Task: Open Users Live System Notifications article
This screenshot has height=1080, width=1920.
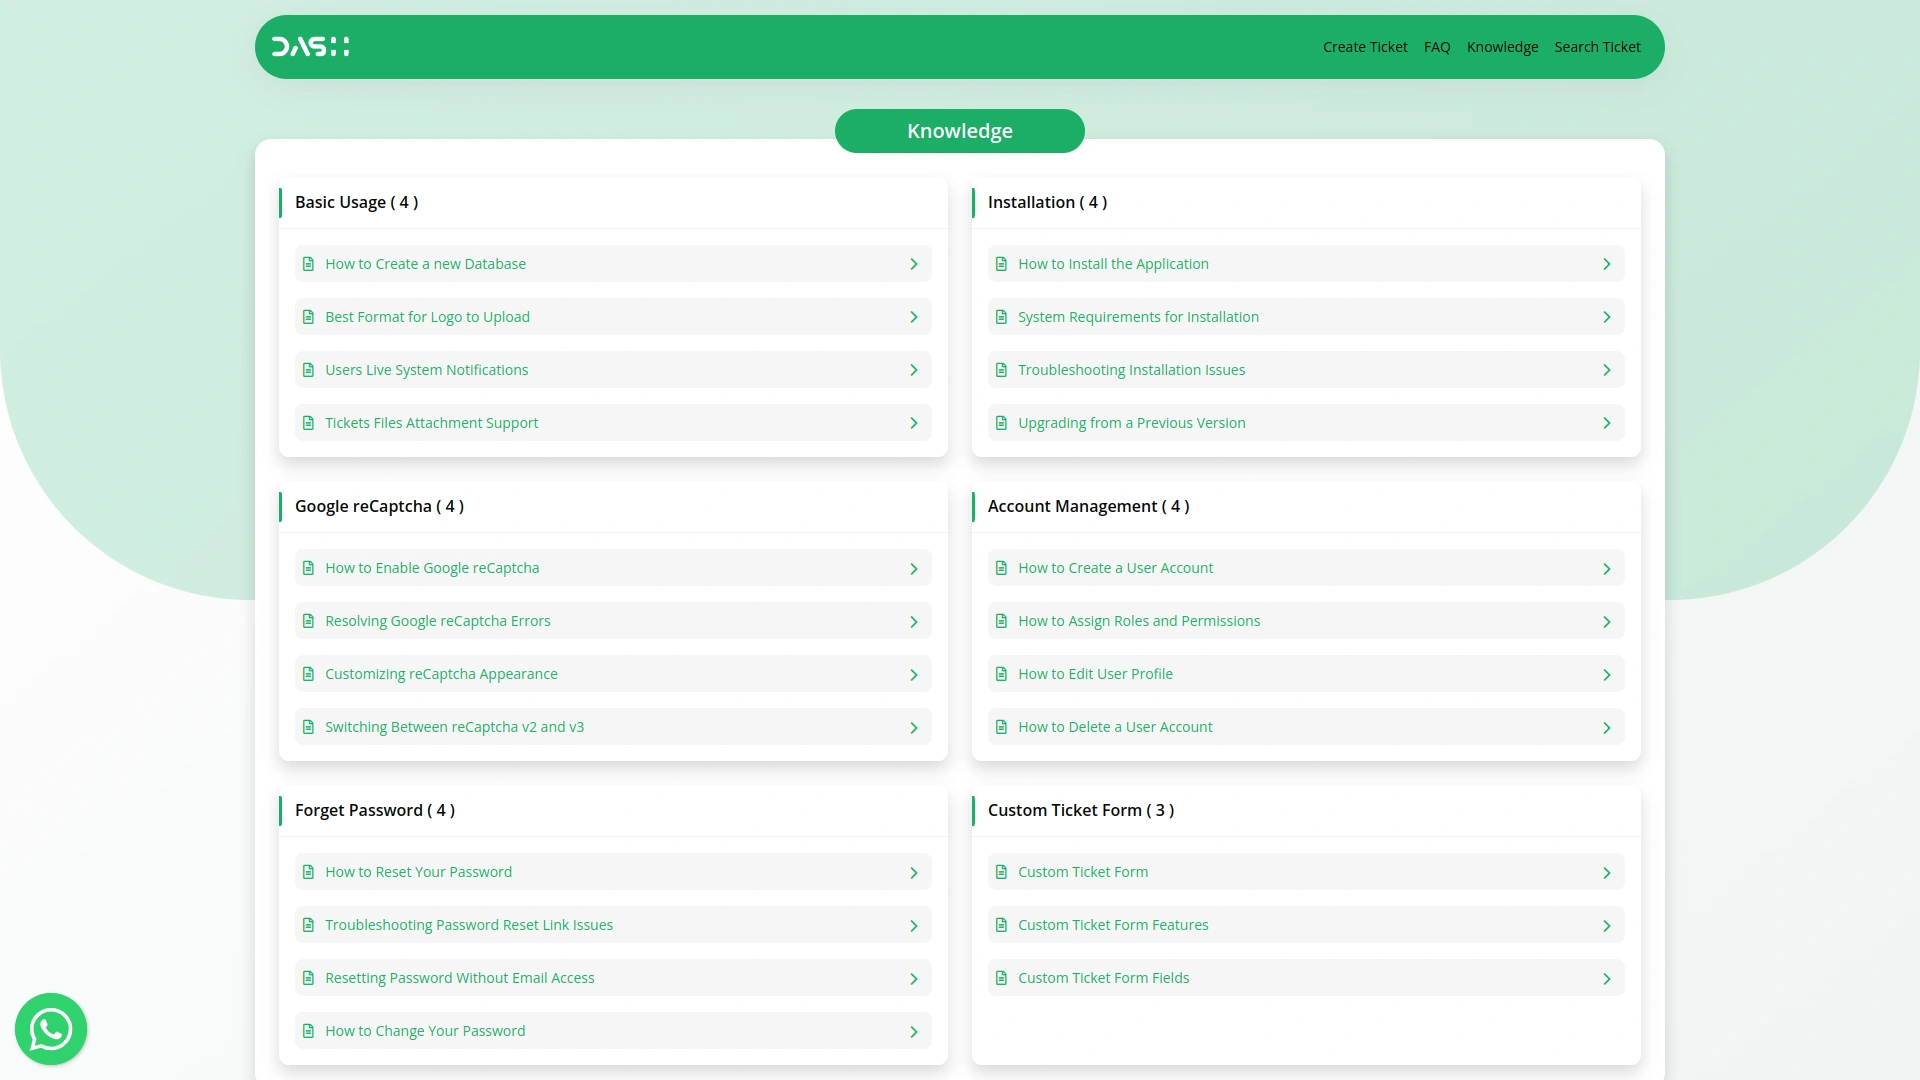Action: tap(426, 370)
